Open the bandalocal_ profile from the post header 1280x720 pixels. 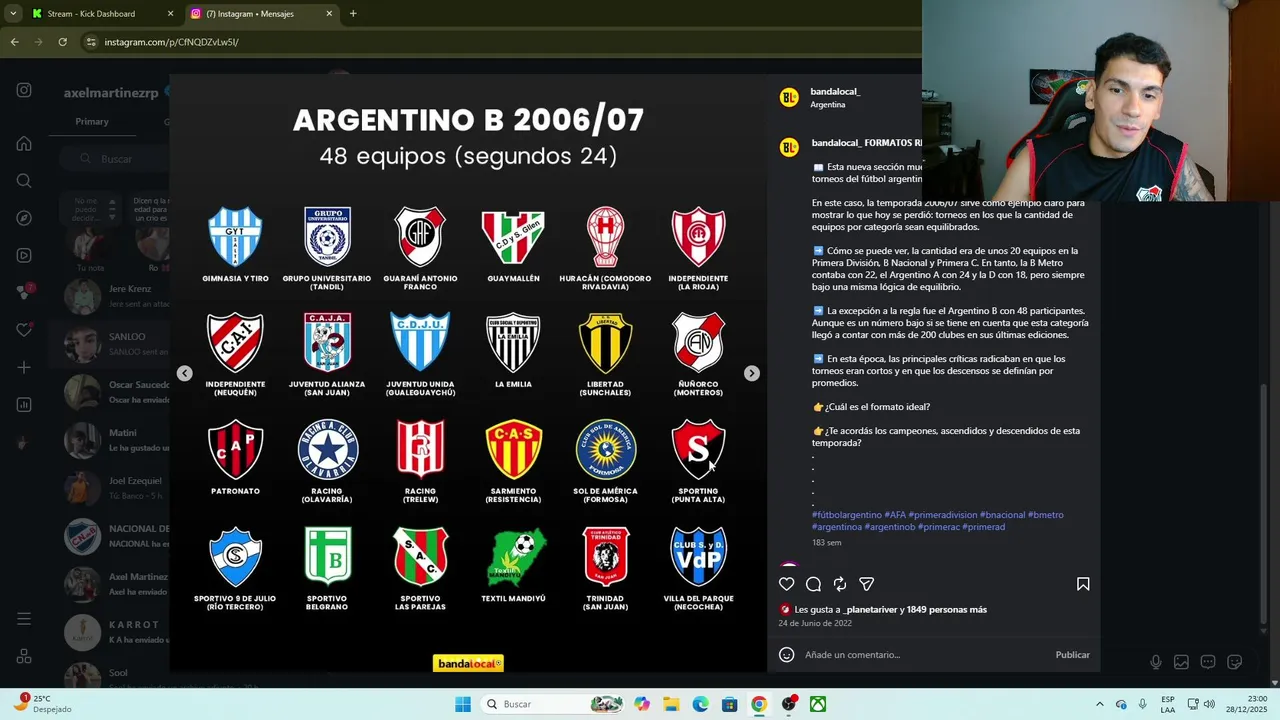coord(835,92)
